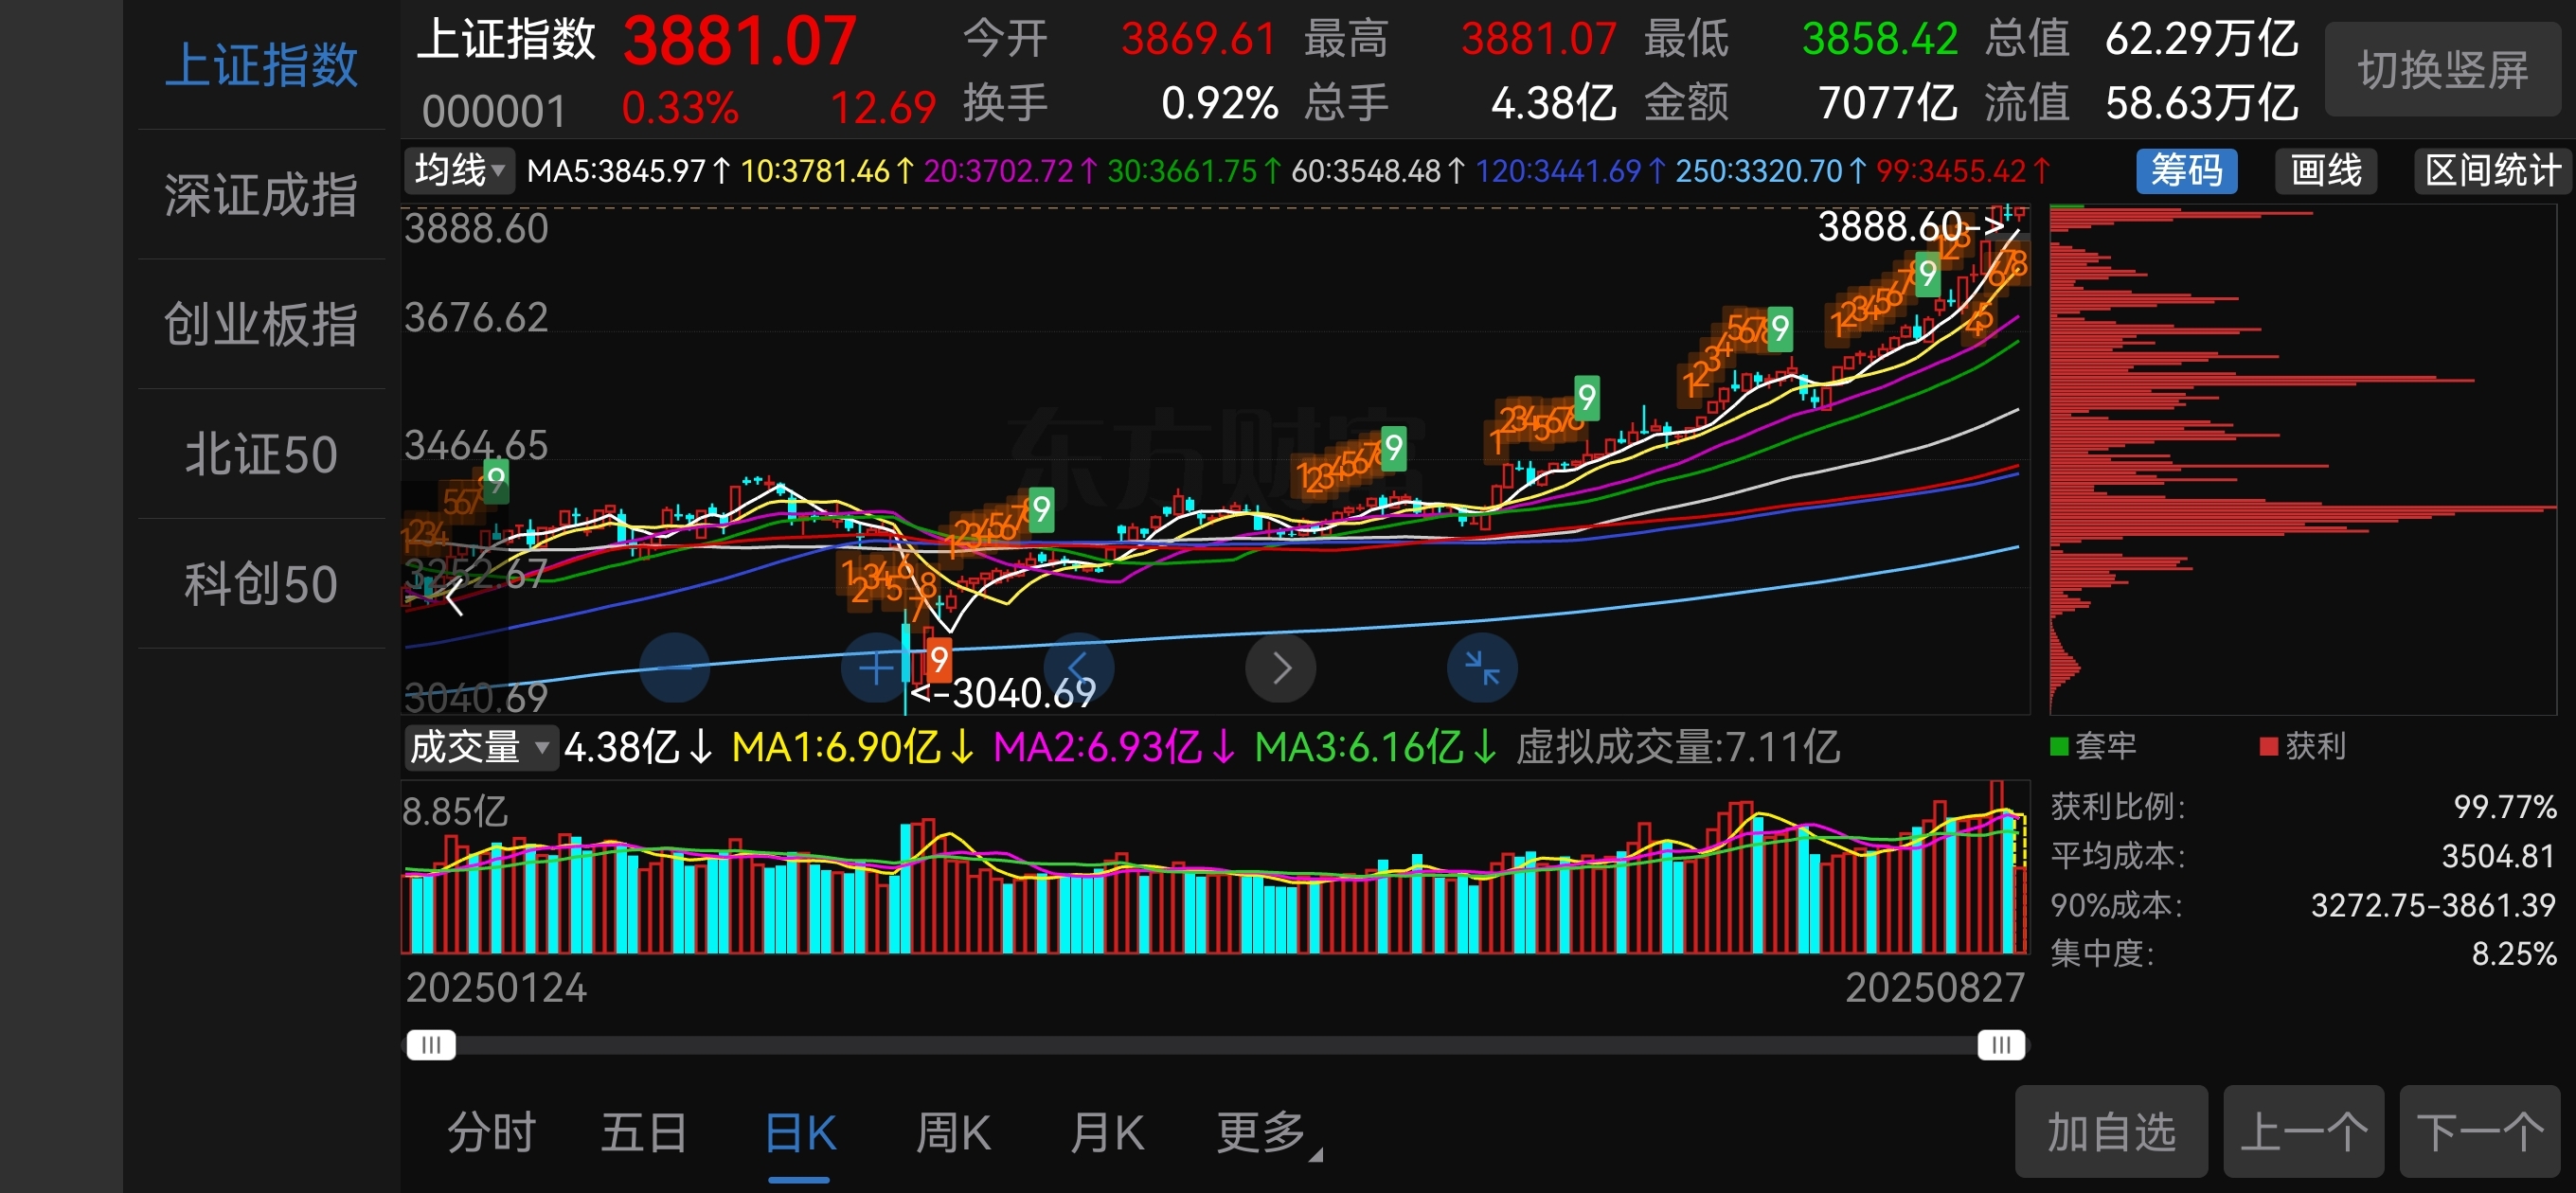Viewport: 2576px width, 1193px height.
Task: Click the red 获利 legend swatch
Action: [x=2269, y=746]
